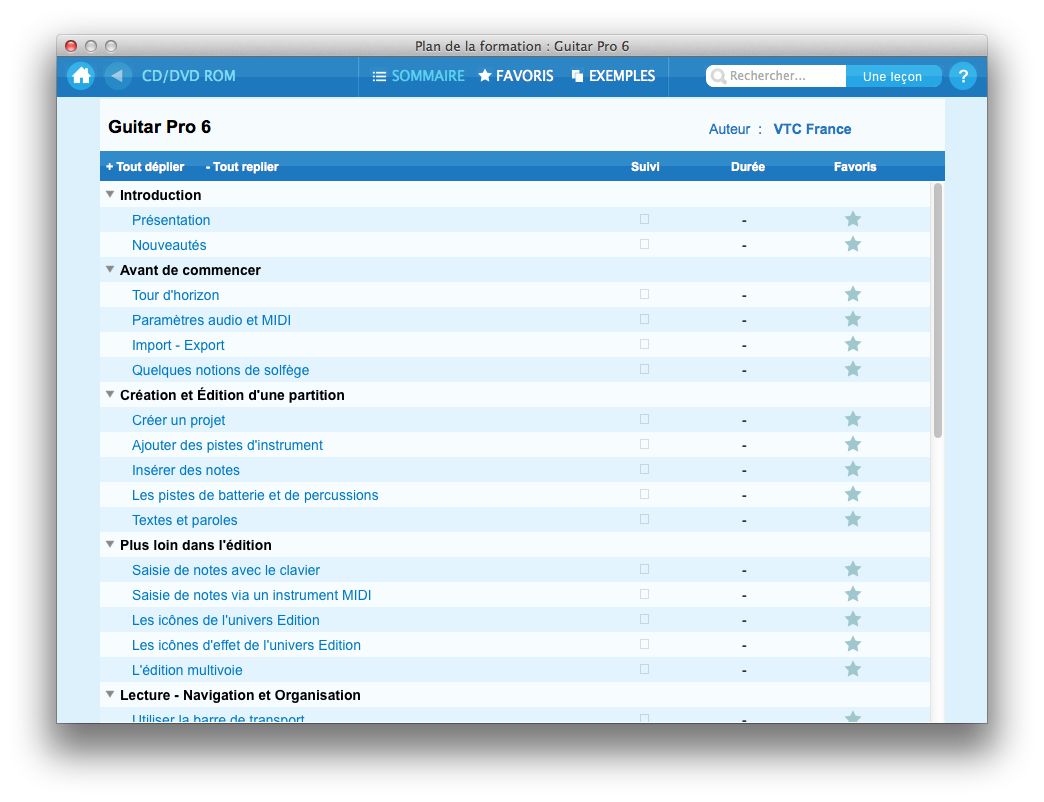
Task: Open the EXEMPLES tab
Action: point(613,76)
